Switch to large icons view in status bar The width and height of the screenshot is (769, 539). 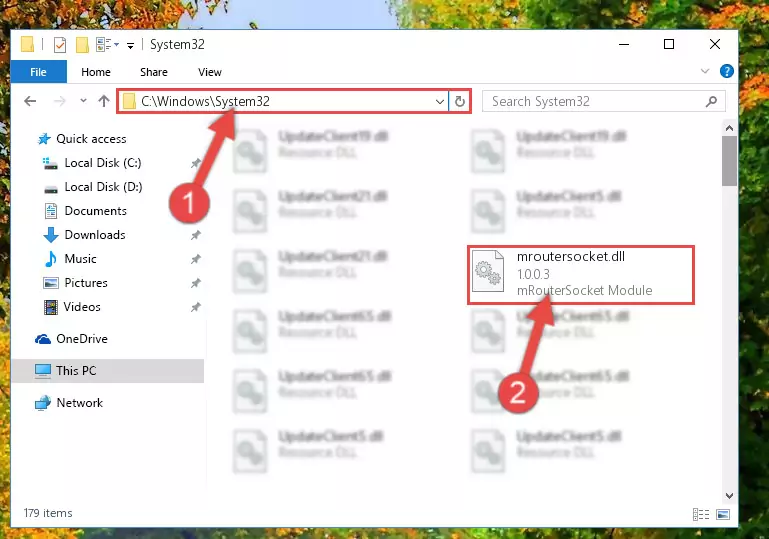(723, 514)
